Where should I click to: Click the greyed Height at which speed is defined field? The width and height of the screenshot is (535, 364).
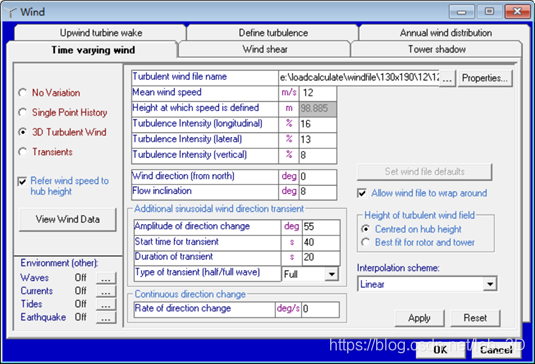tap(318, 108)
